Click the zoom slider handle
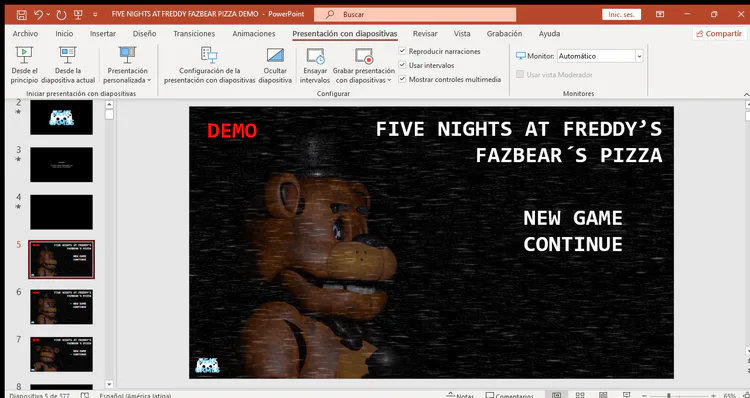Viewport: 750px width, 398px height. [x=669, y=396]
